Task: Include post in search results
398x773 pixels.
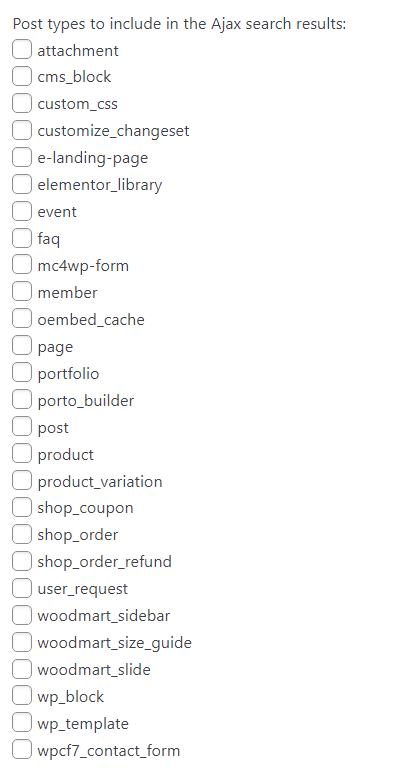Action: (x=22, y=426)
